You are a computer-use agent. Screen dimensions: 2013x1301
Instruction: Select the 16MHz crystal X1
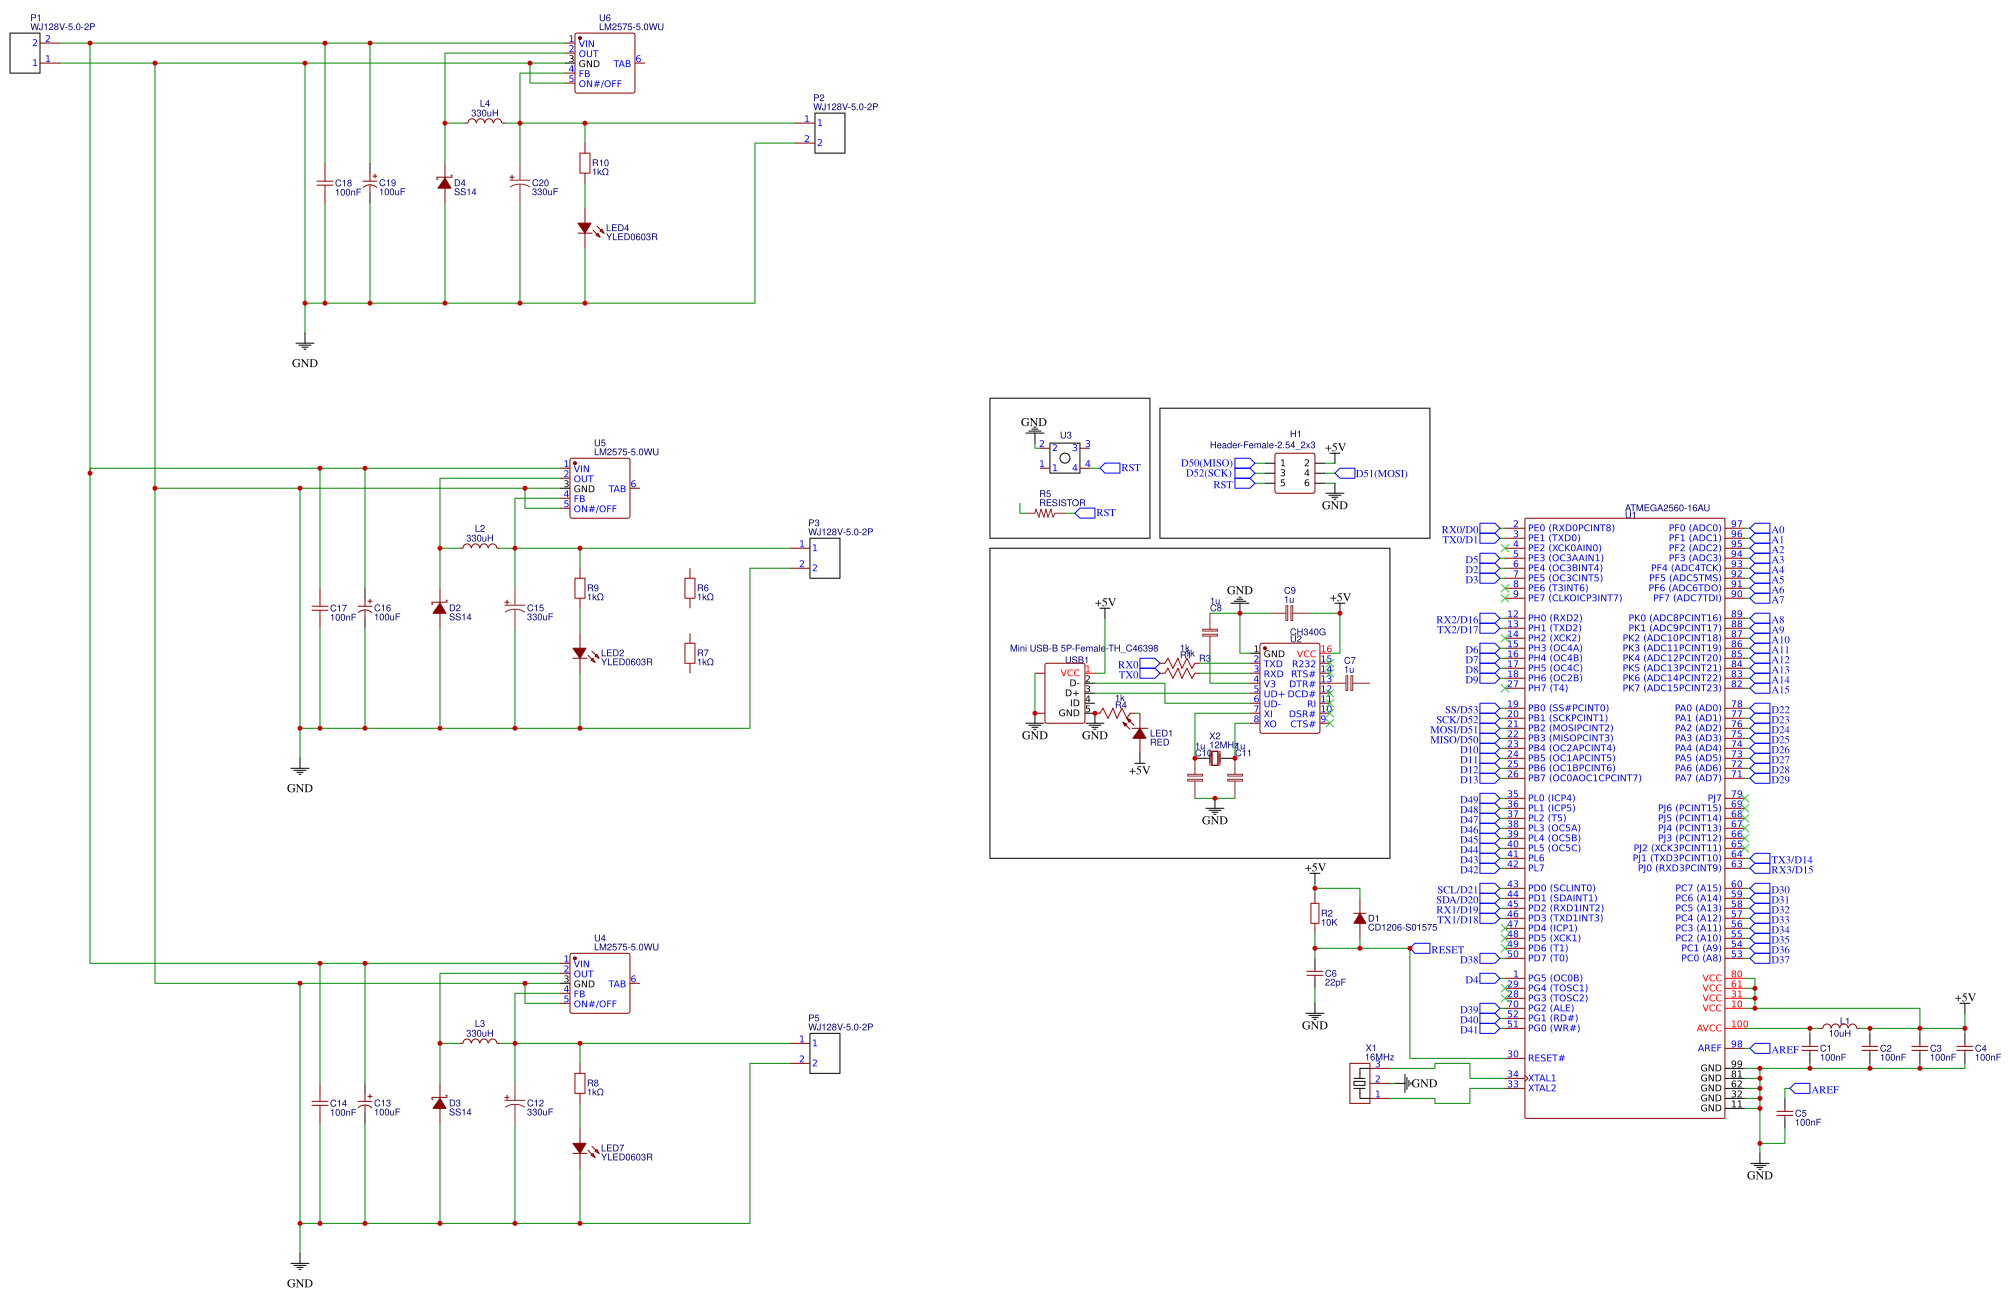[x=1360, y=1085]
